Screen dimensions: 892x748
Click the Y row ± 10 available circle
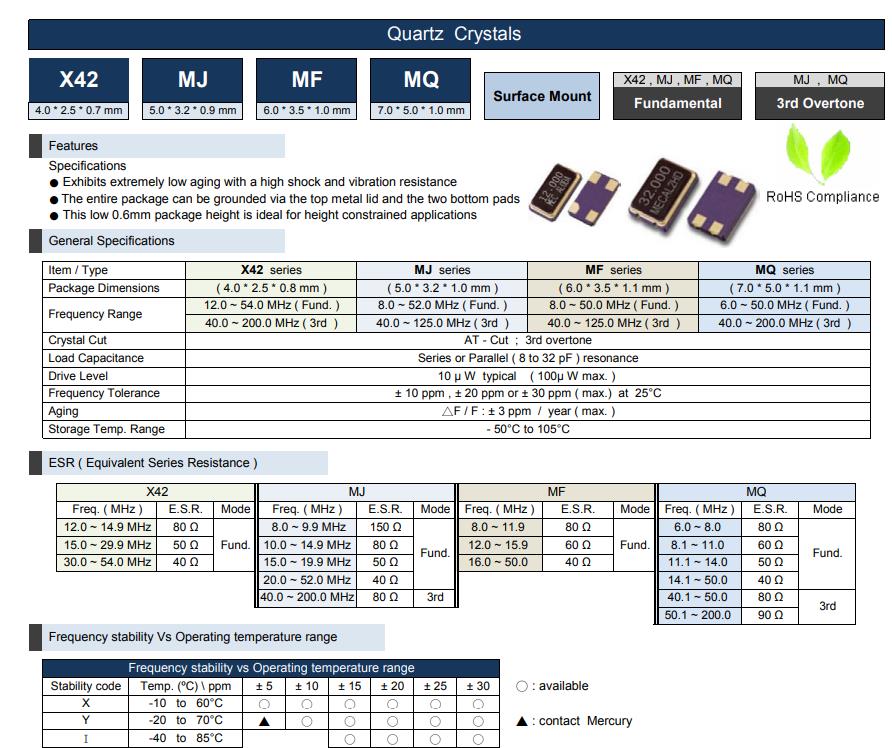307,721
